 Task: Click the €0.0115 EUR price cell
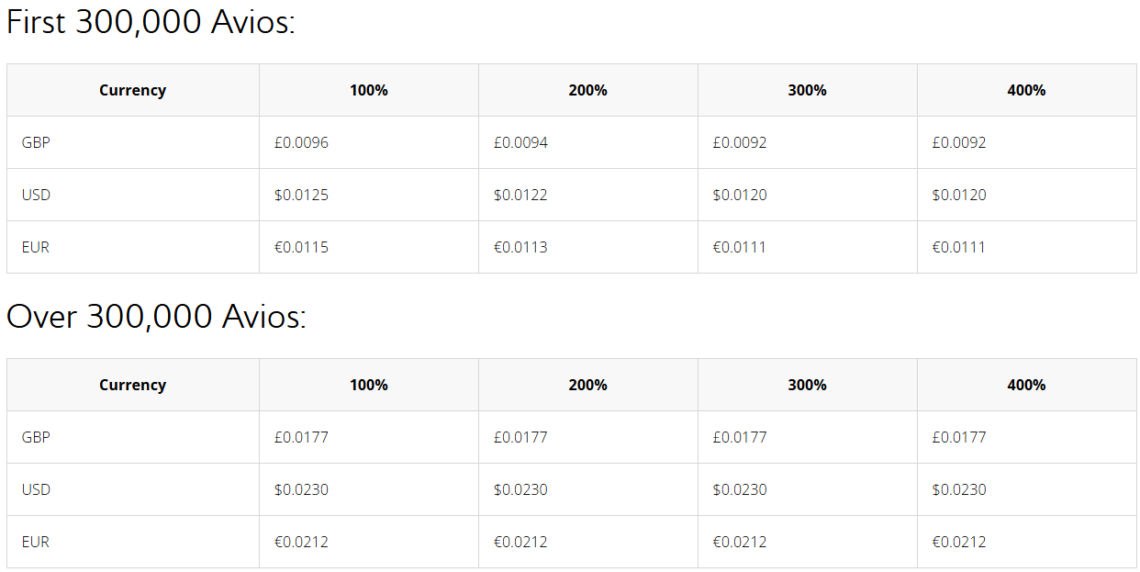(x=301, y=247)
